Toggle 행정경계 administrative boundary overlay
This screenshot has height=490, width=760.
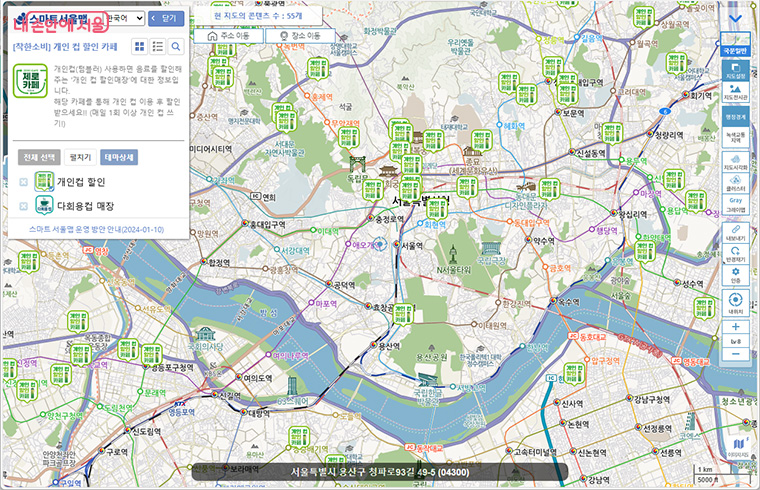click(736, 117)
